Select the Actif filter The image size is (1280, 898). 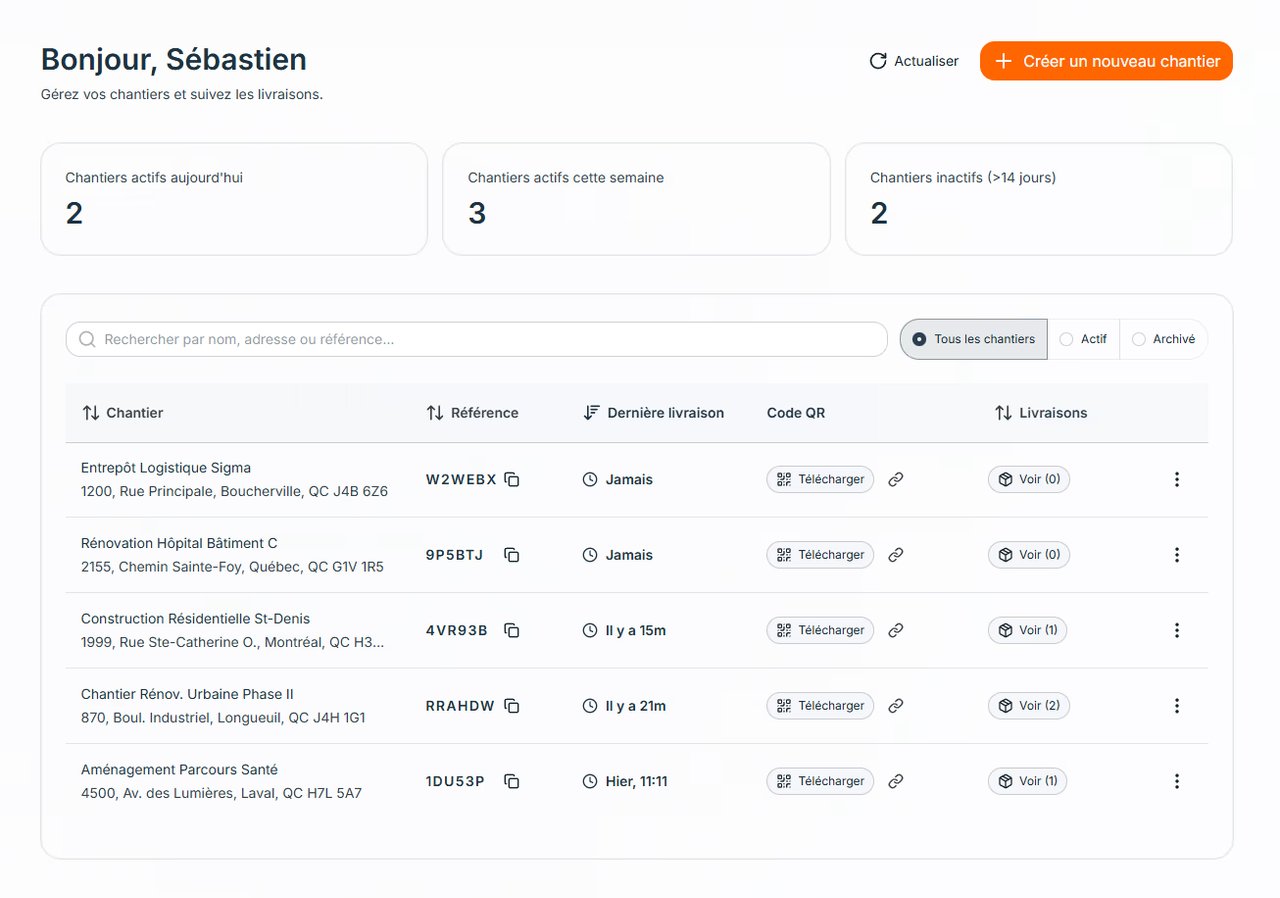[x=1083, y=339]
